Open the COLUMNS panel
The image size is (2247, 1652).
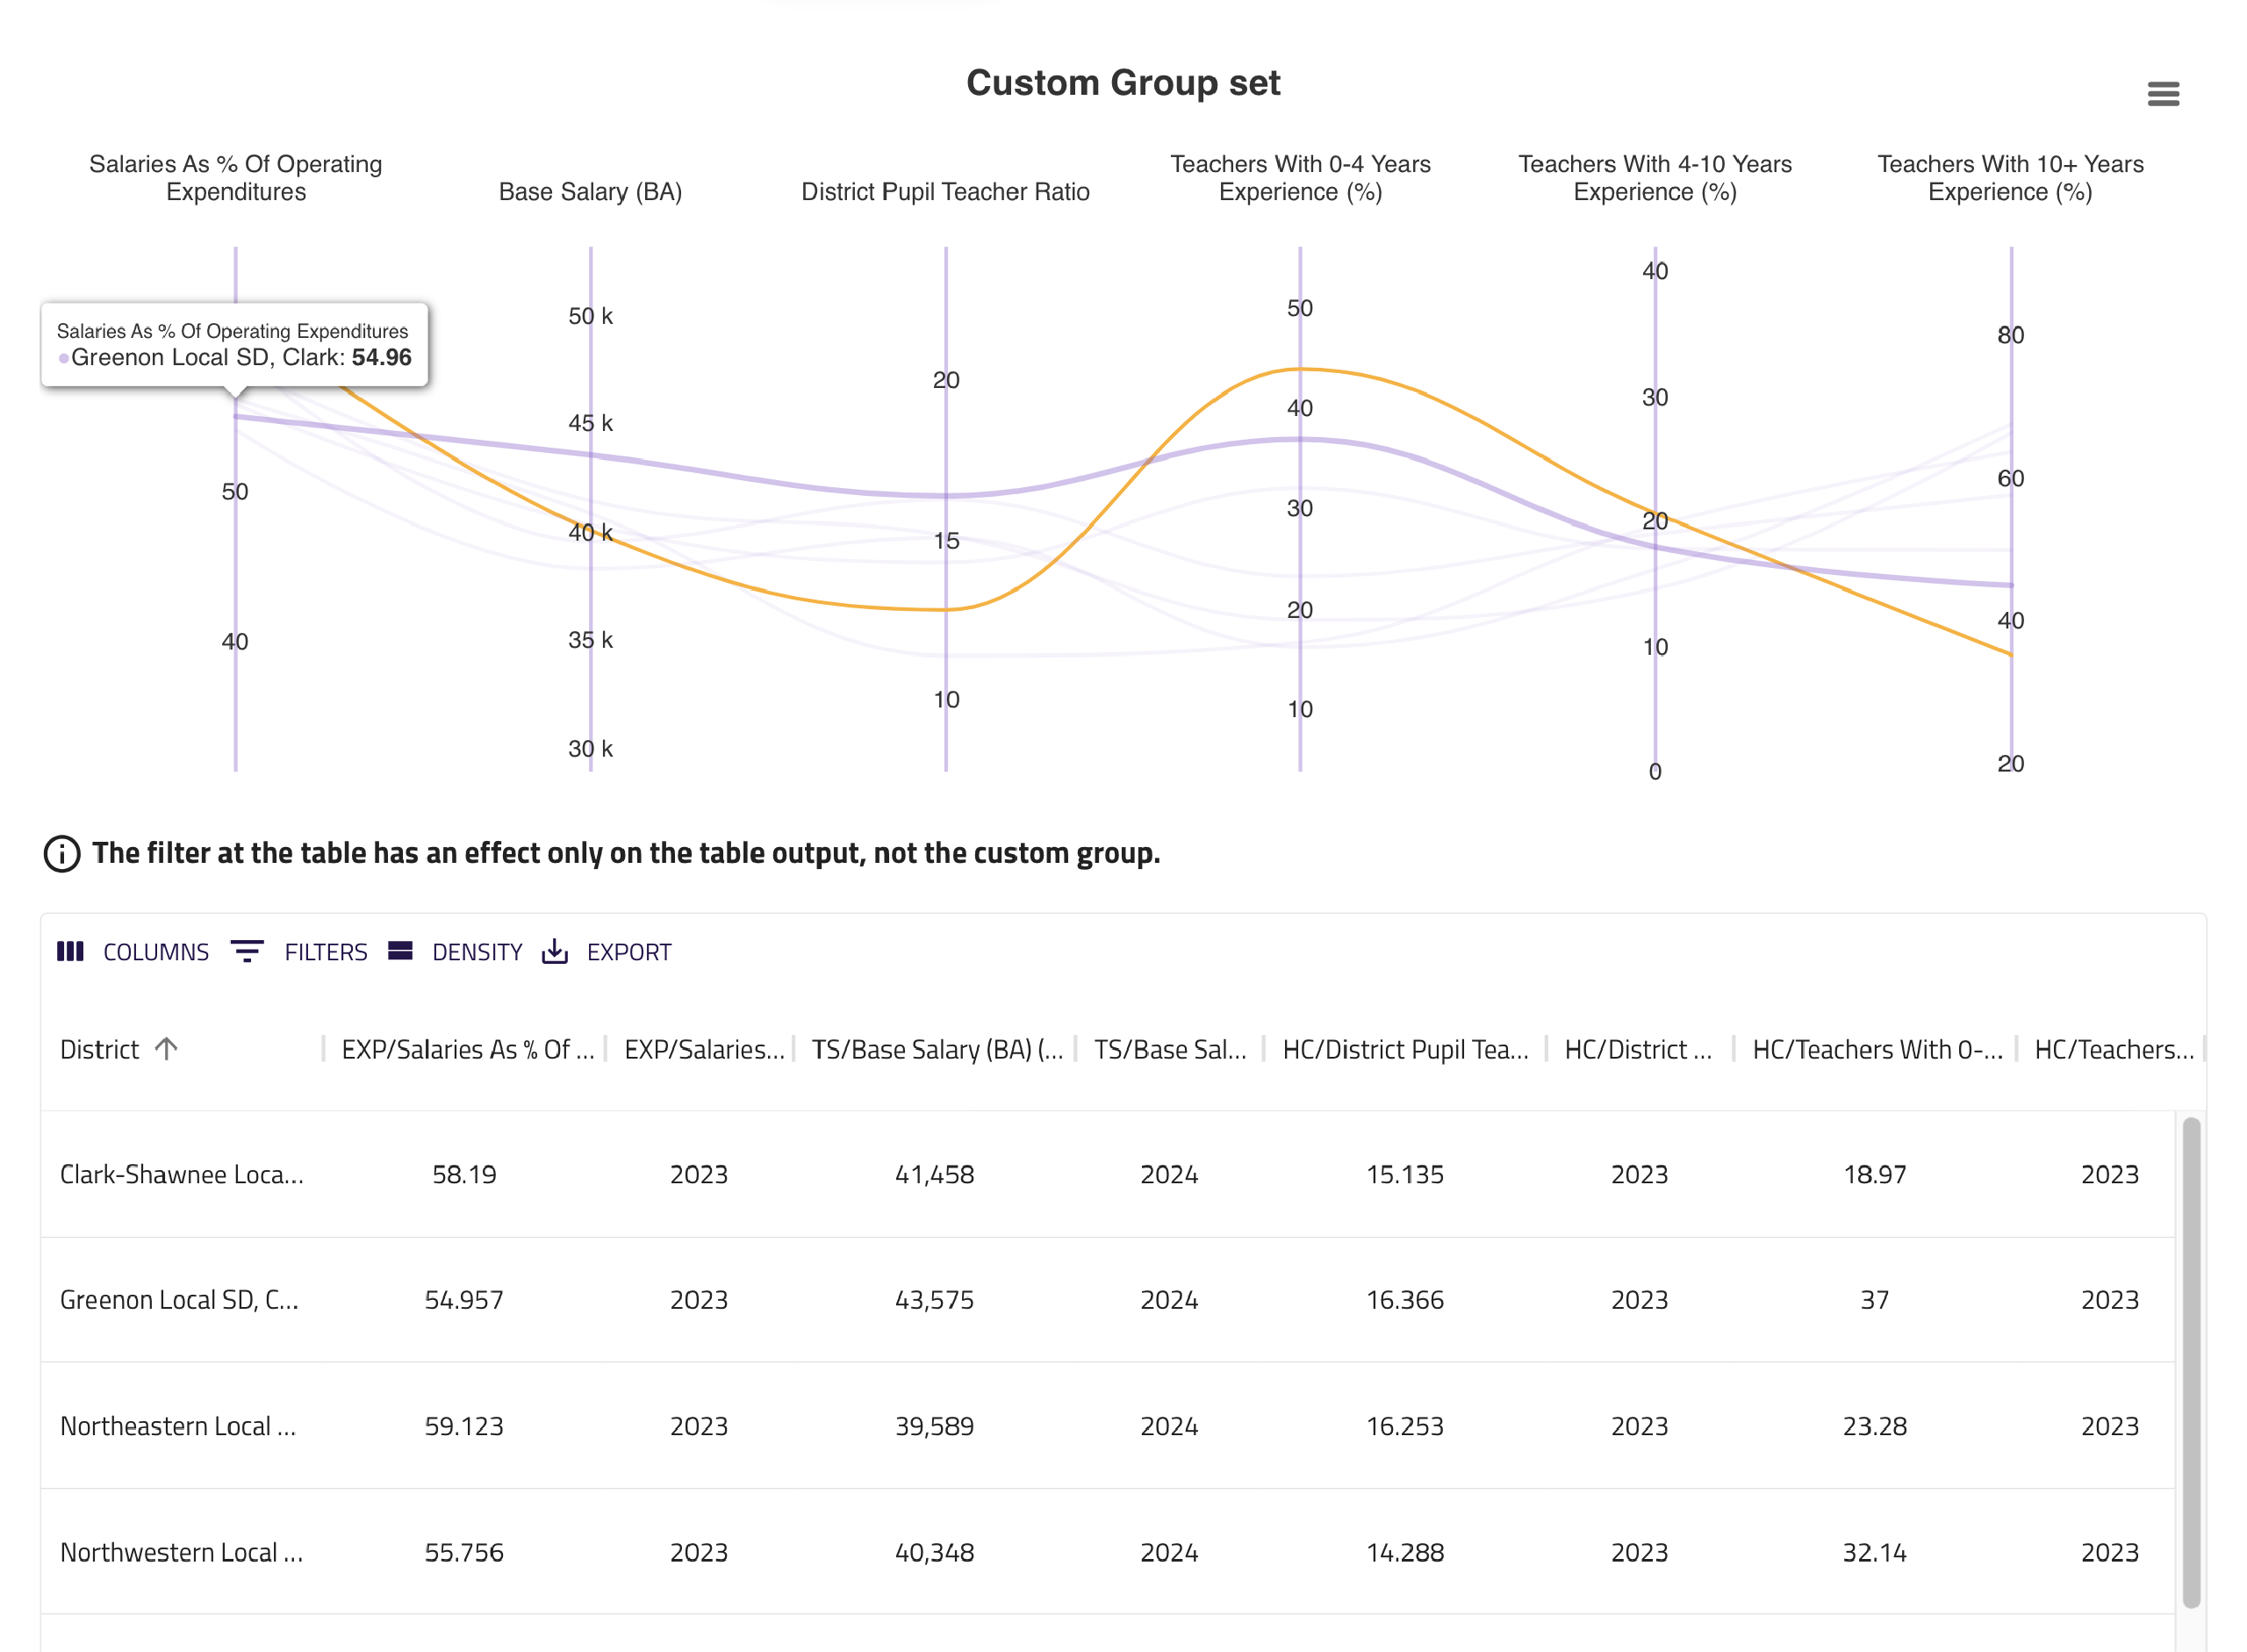coord(156,952)
